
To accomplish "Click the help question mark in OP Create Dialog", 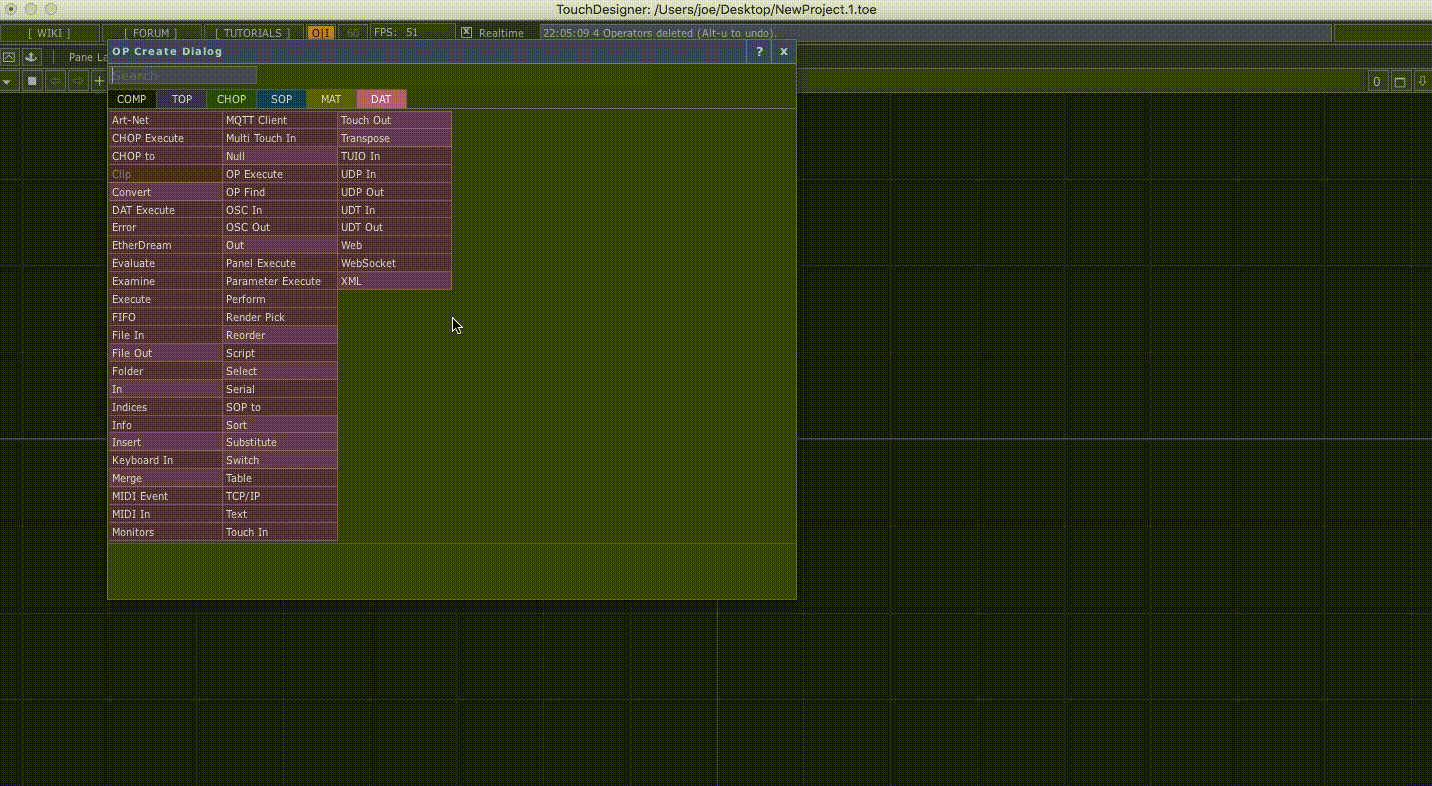I will (759, 52).
